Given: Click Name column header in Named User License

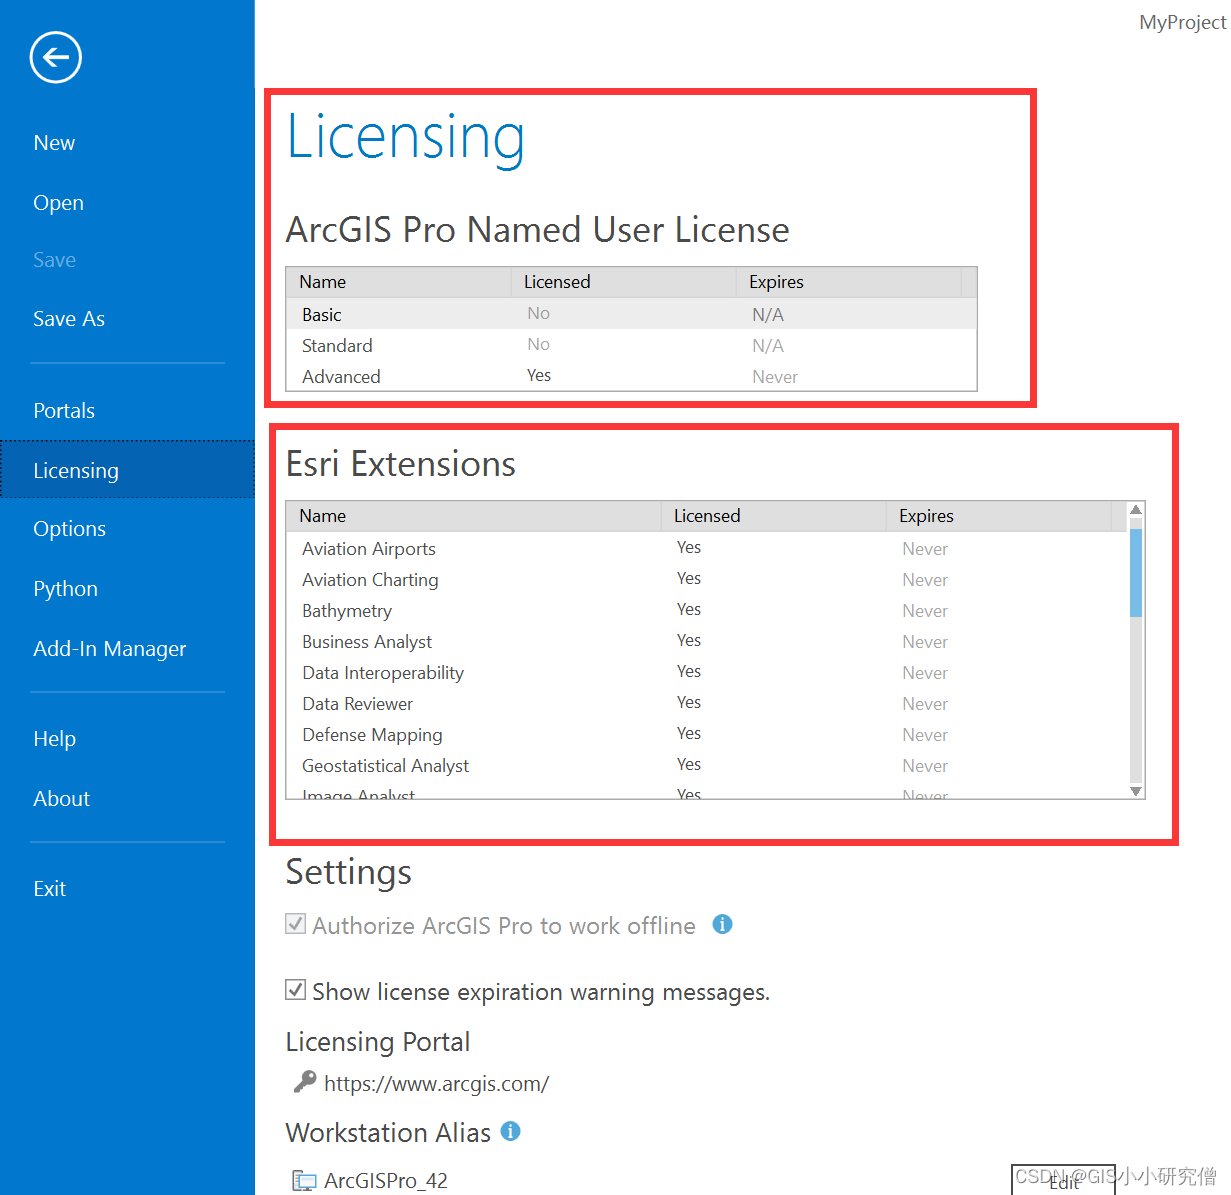Looking at the screenshot, I should (399, 282).
